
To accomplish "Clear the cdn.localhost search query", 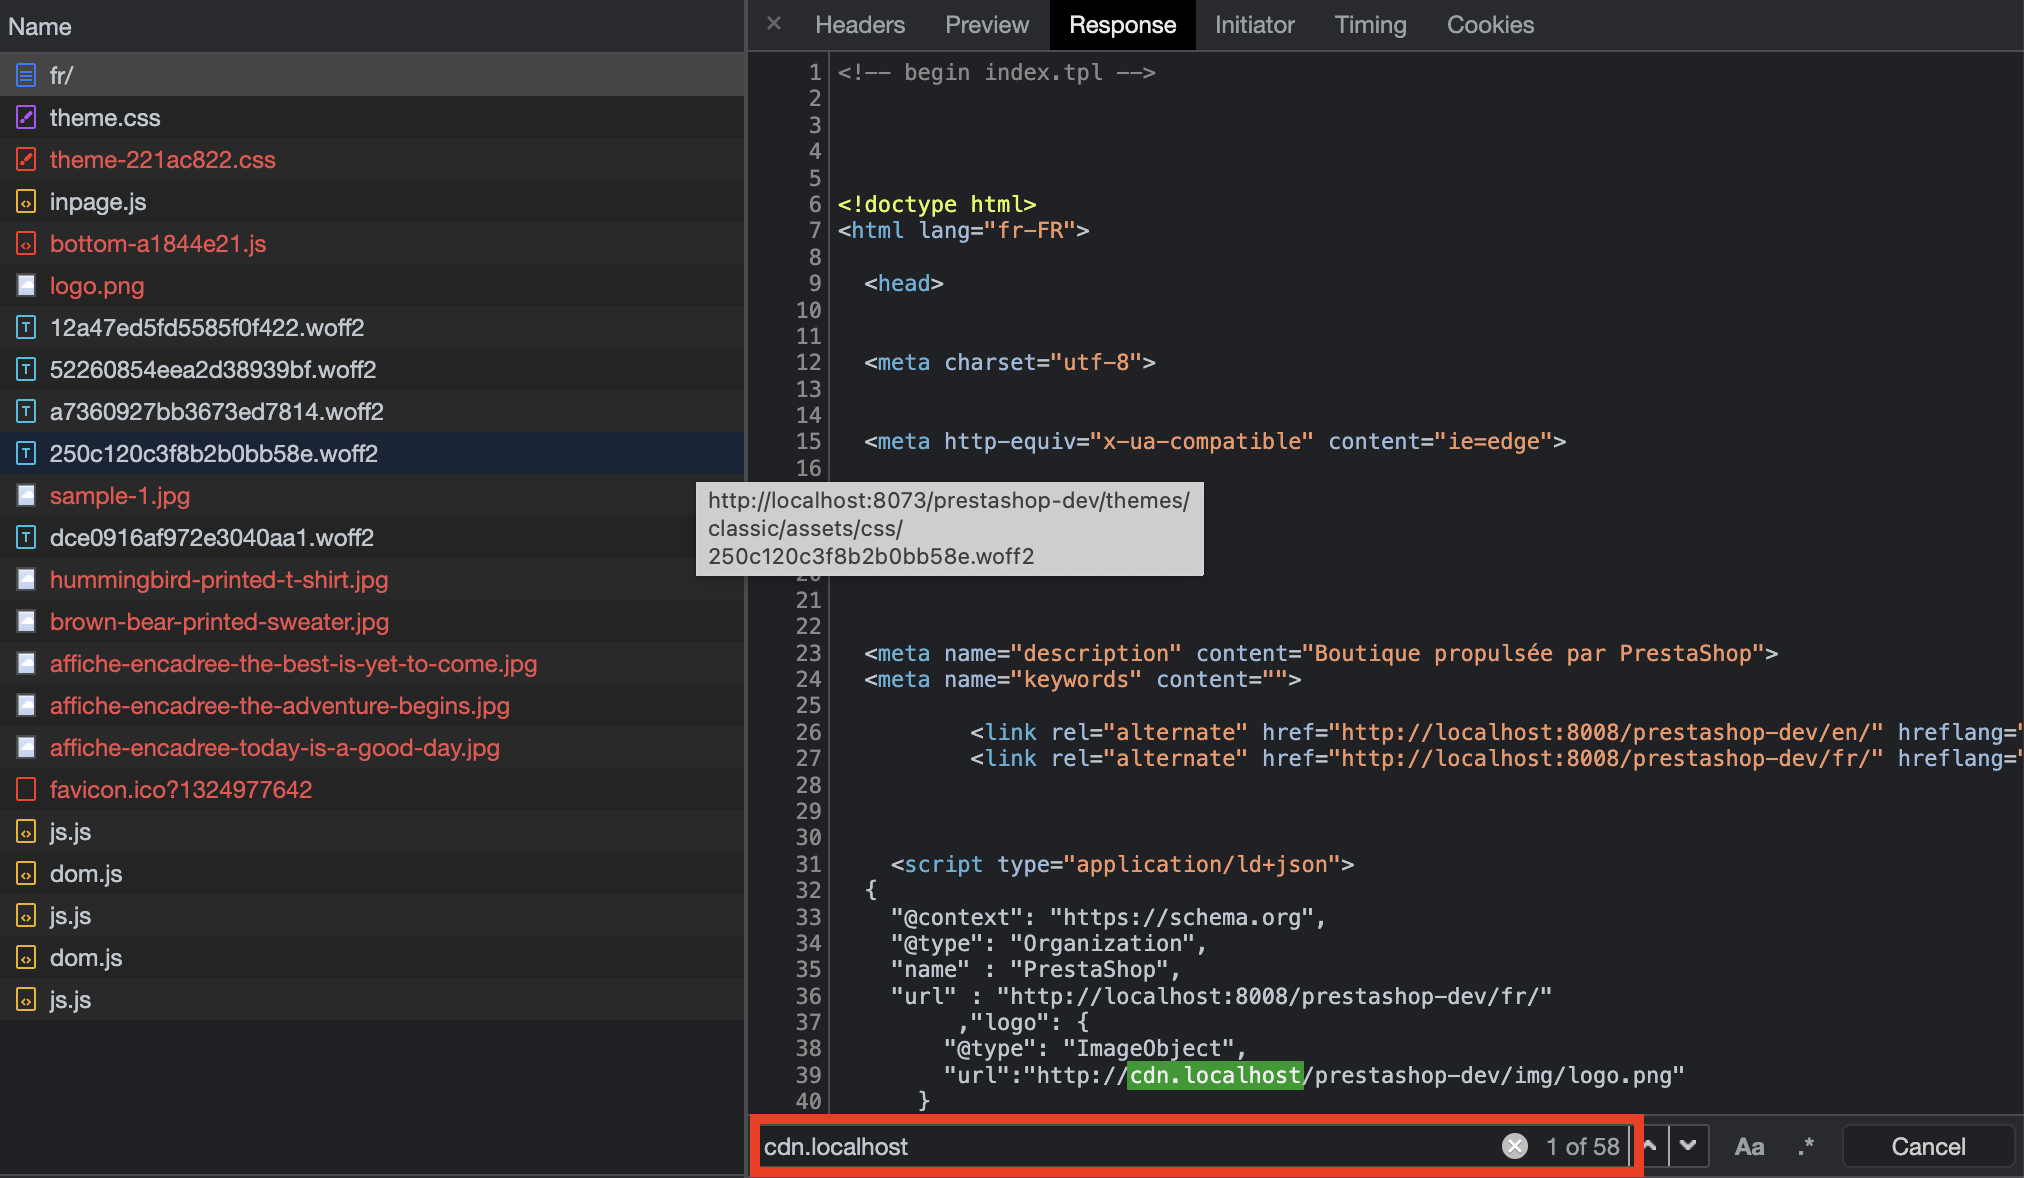I will point(1514,1146).
